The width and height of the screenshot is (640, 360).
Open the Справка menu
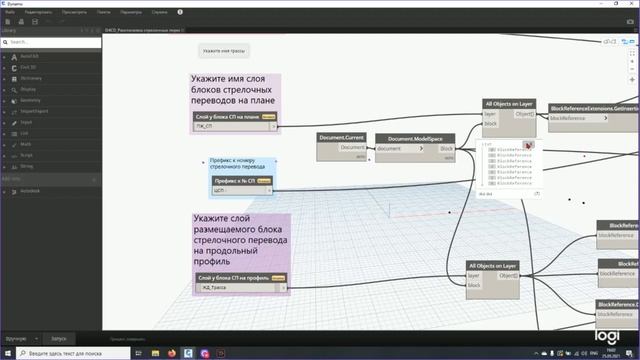coord(160,12)
